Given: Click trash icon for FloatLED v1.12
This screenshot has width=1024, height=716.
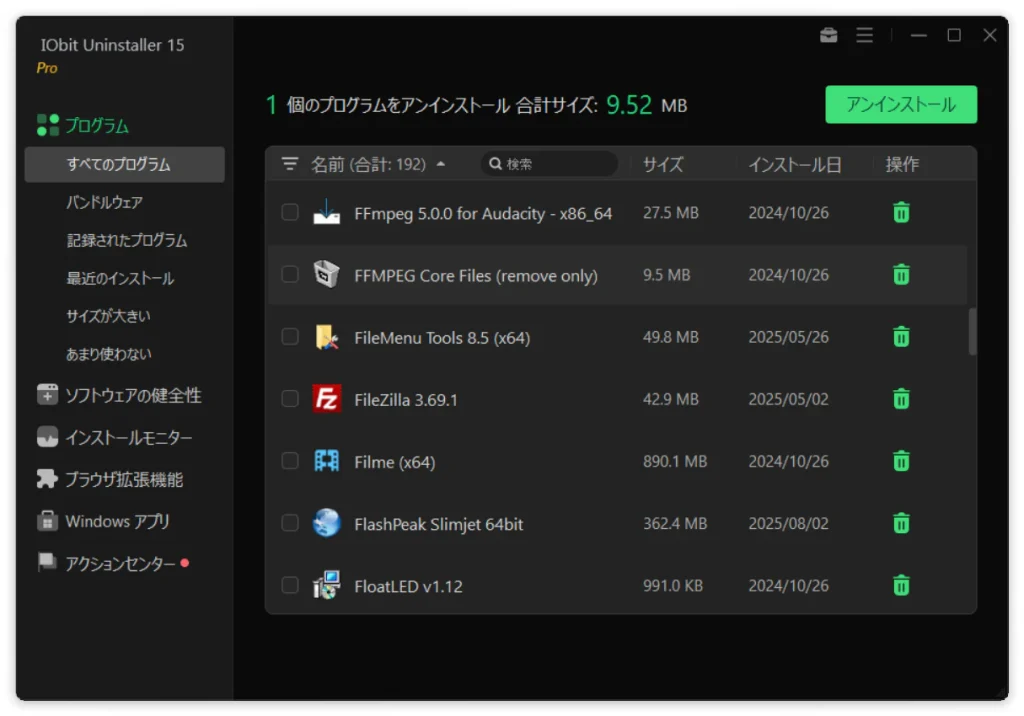Looking at the screenshot, I should [x=901, y=585].
